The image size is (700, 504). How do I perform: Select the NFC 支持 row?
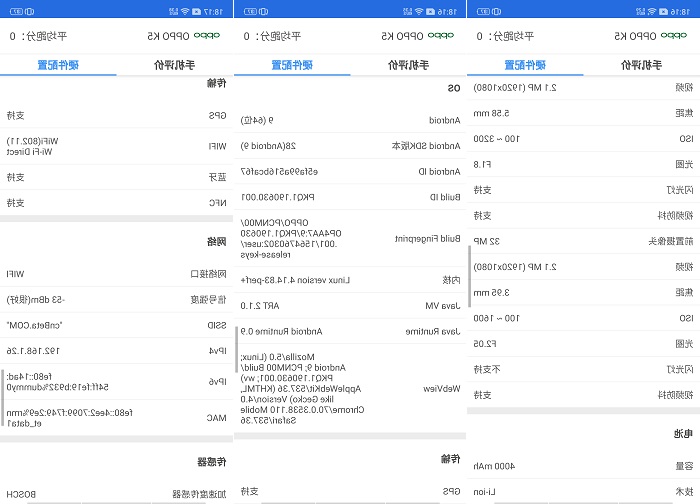[117, 203]
